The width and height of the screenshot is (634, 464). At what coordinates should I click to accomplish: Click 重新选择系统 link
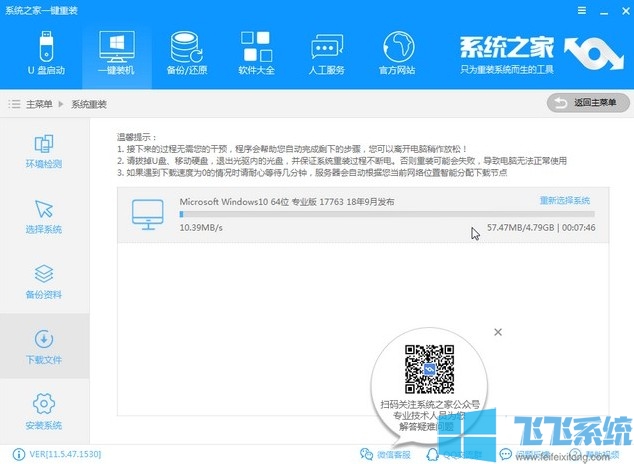564,200
